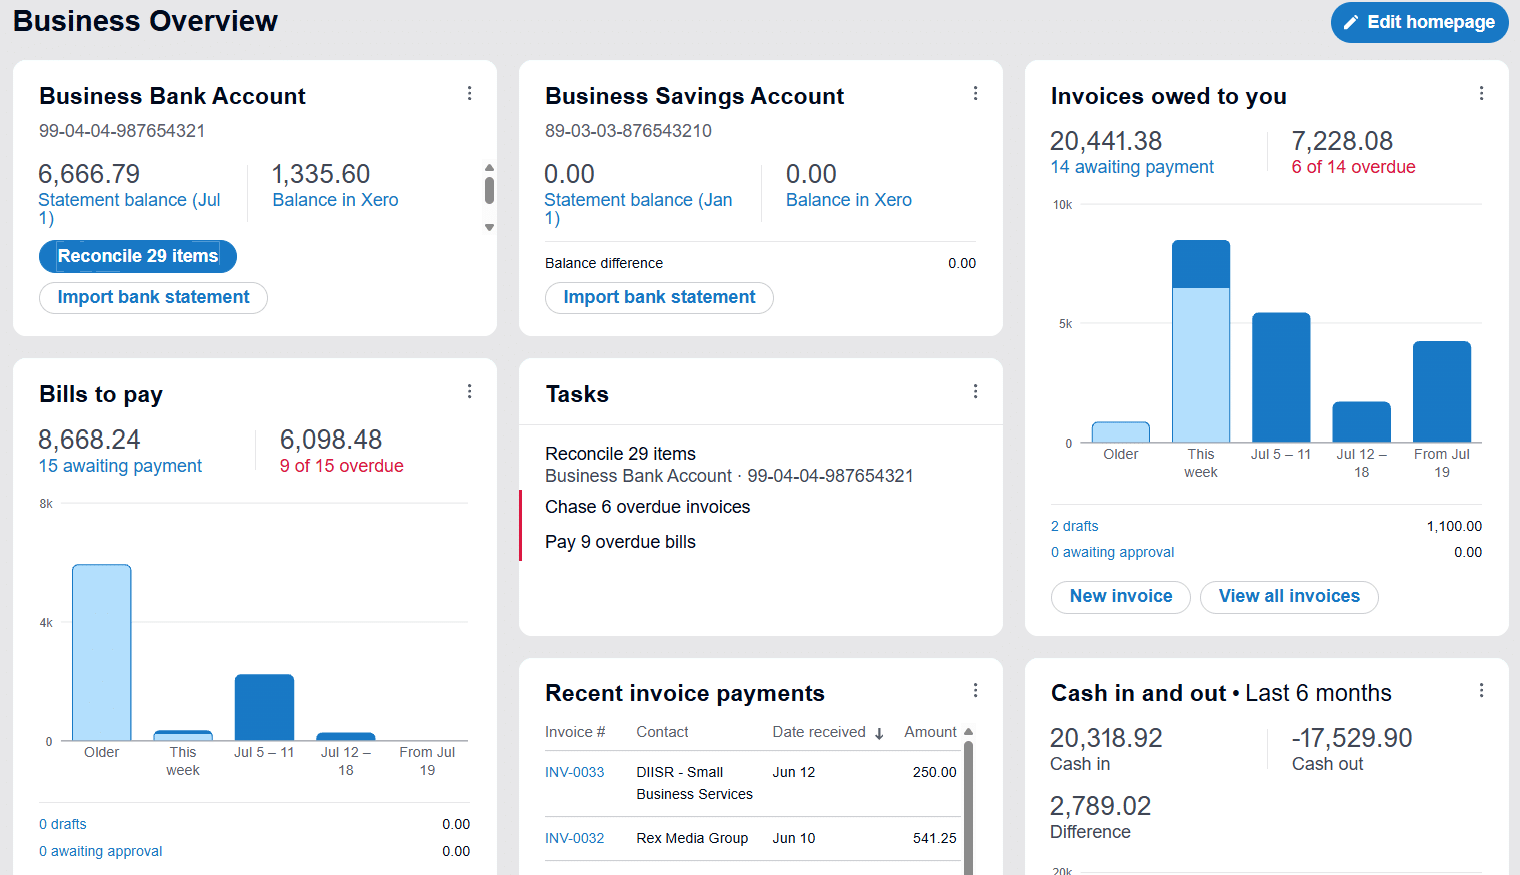Click Savings Account number 89-03-03-876543210
The image size is (1520, 875).
628,131
